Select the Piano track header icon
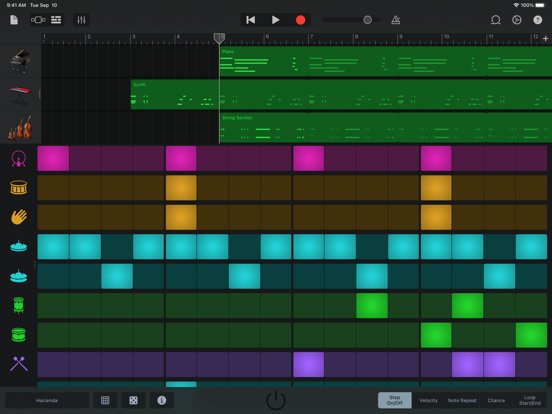552x414 pixels. pyautogui.click(x=20, y=61)
